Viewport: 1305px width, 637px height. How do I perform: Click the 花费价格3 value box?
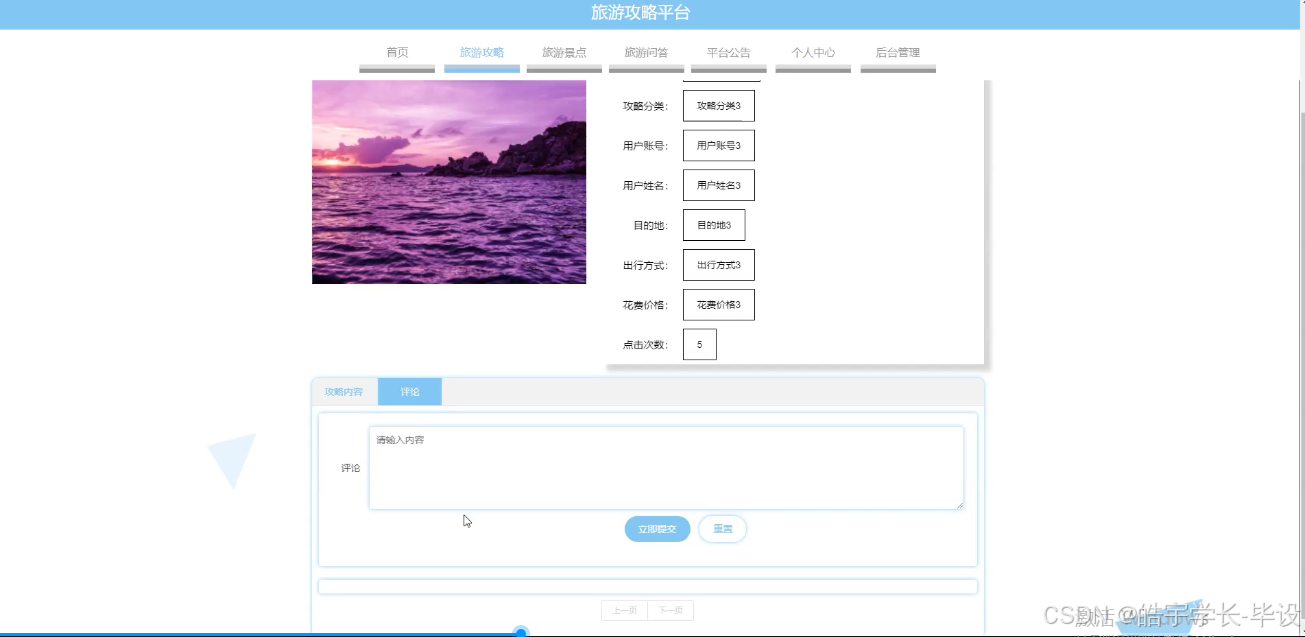[x=719, y=305]
